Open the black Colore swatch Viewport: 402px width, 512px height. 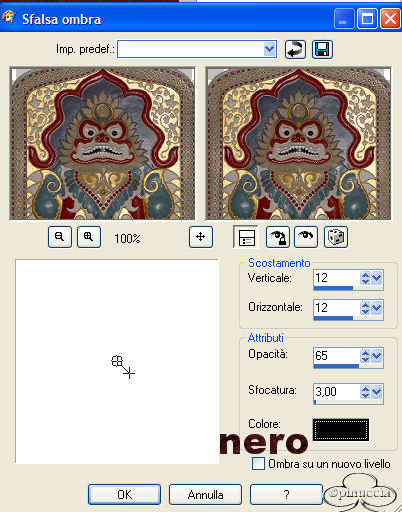(341, 430)
